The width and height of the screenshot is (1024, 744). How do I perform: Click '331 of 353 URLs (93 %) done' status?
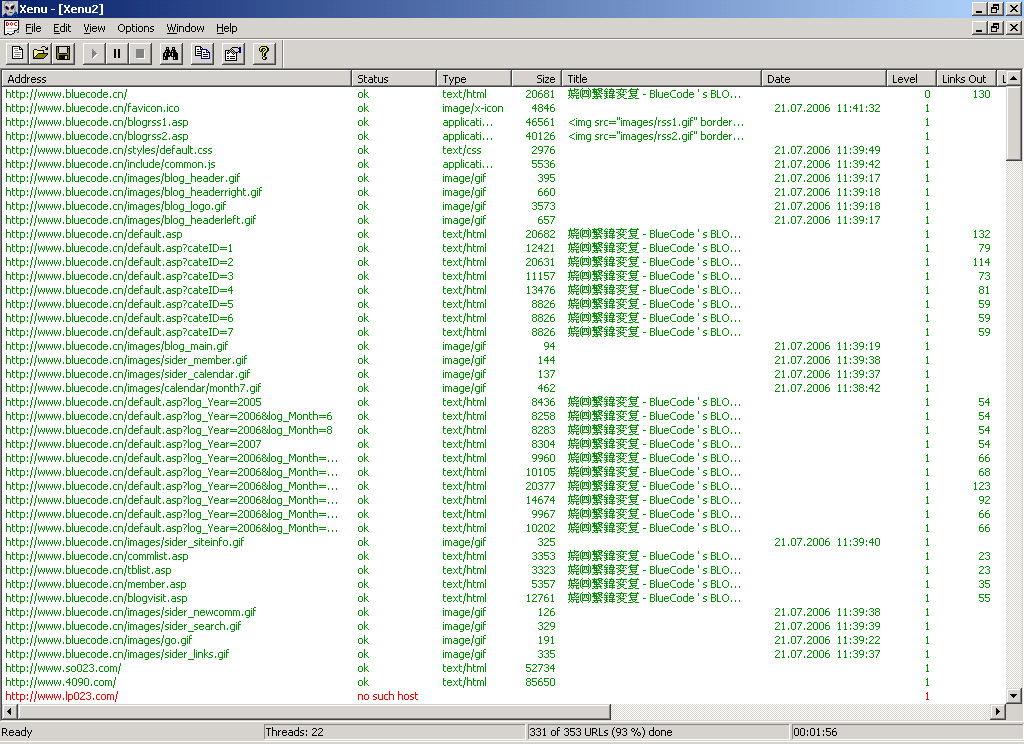601,732
